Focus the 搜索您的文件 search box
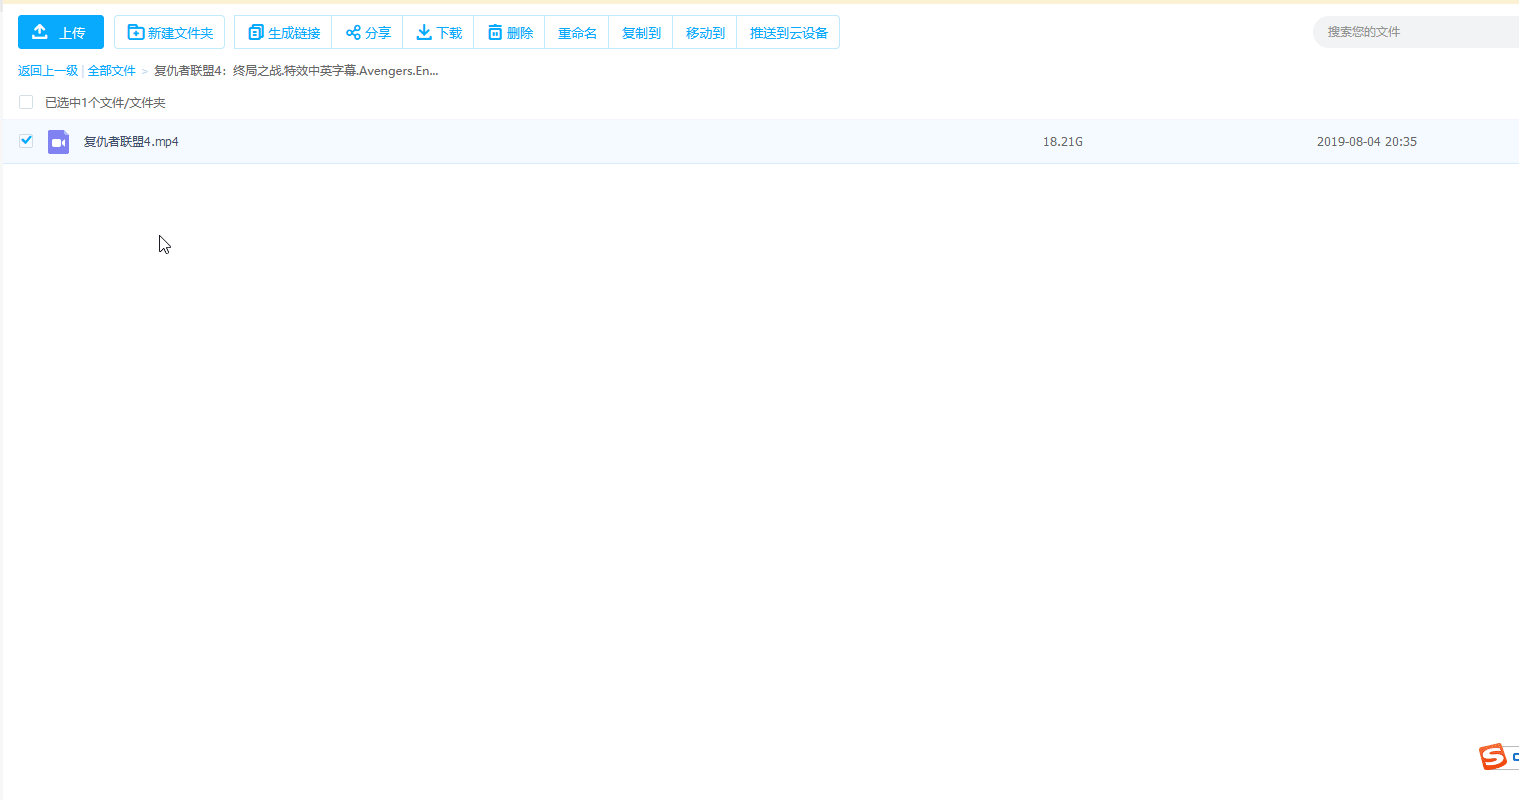 point(1416,32)
